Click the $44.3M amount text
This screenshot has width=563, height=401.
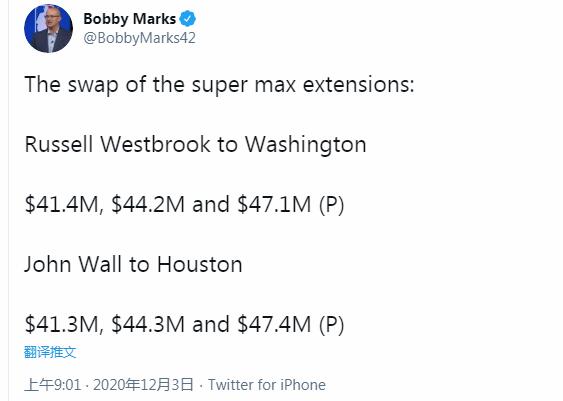tap(148, 324)
